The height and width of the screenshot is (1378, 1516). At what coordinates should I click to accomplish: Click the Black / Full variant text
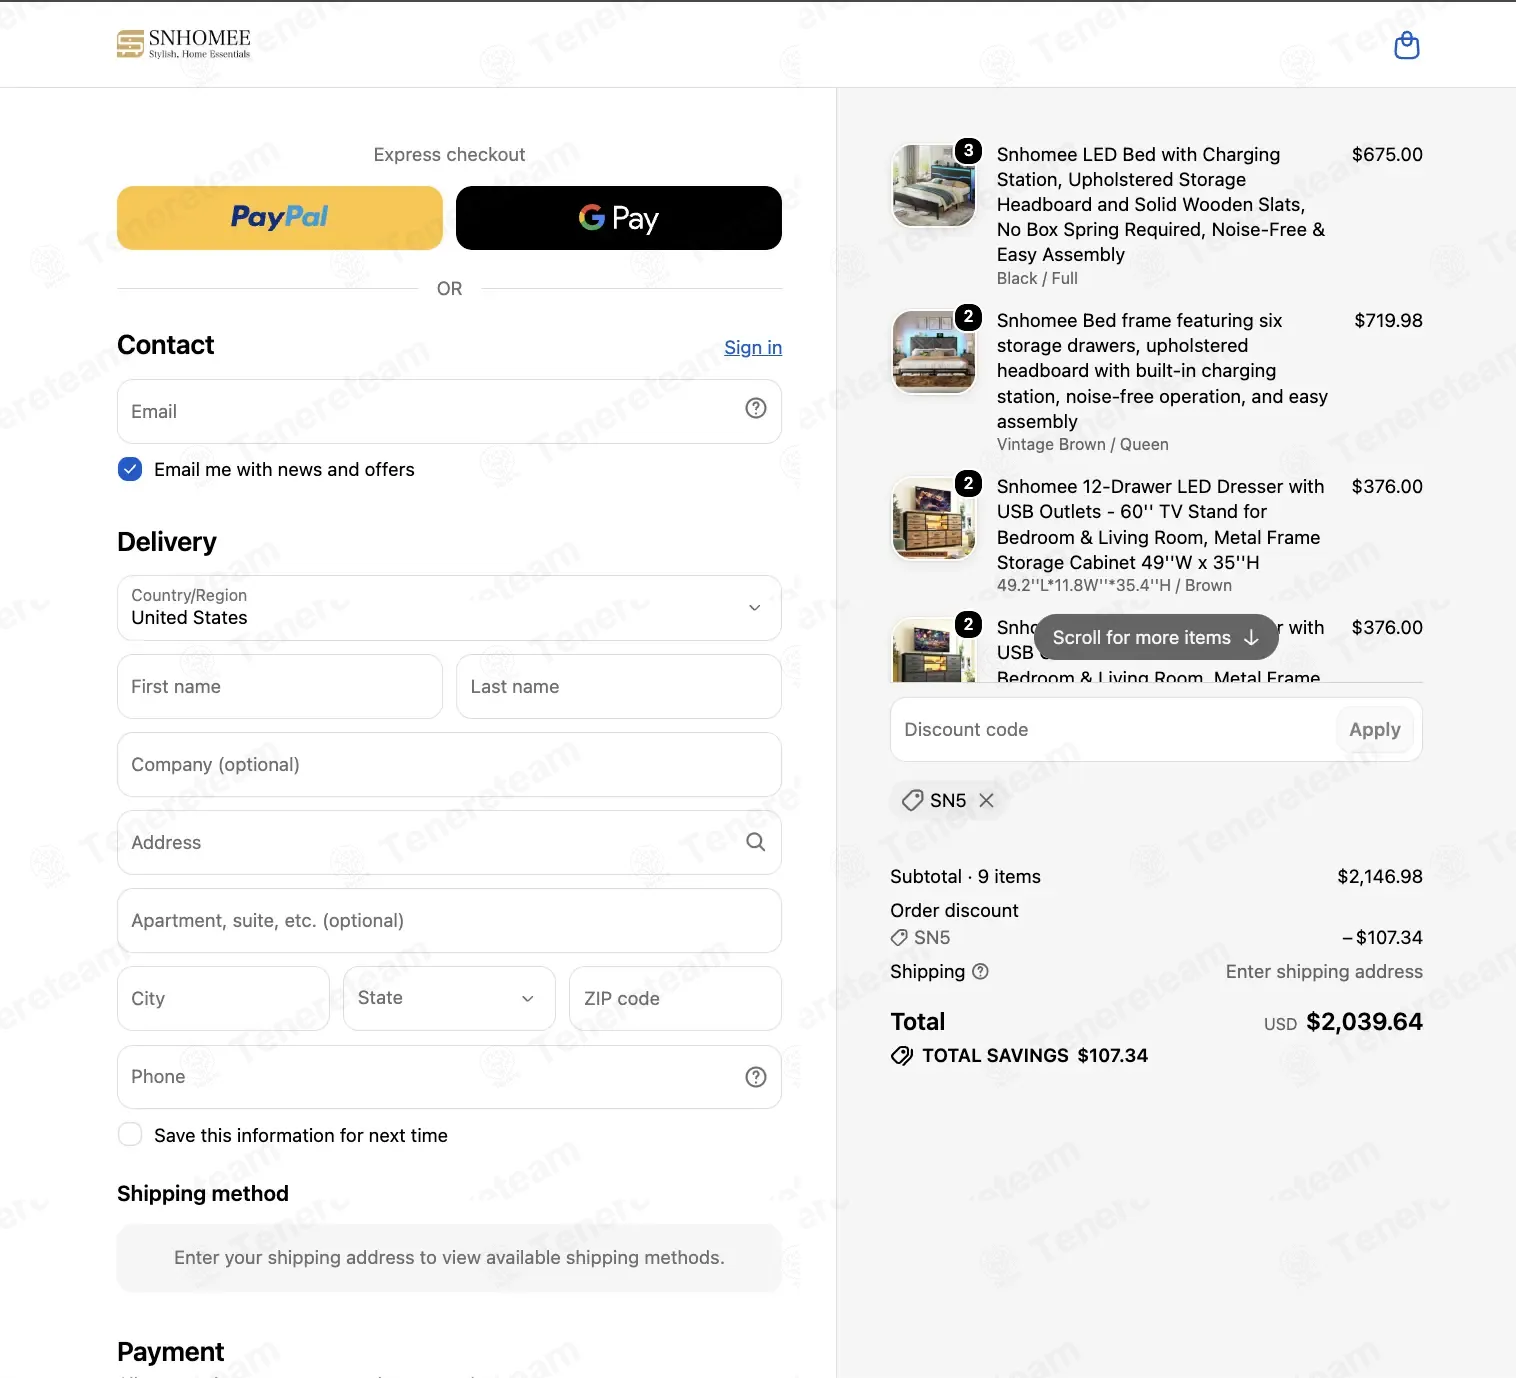click(1037, 279)
